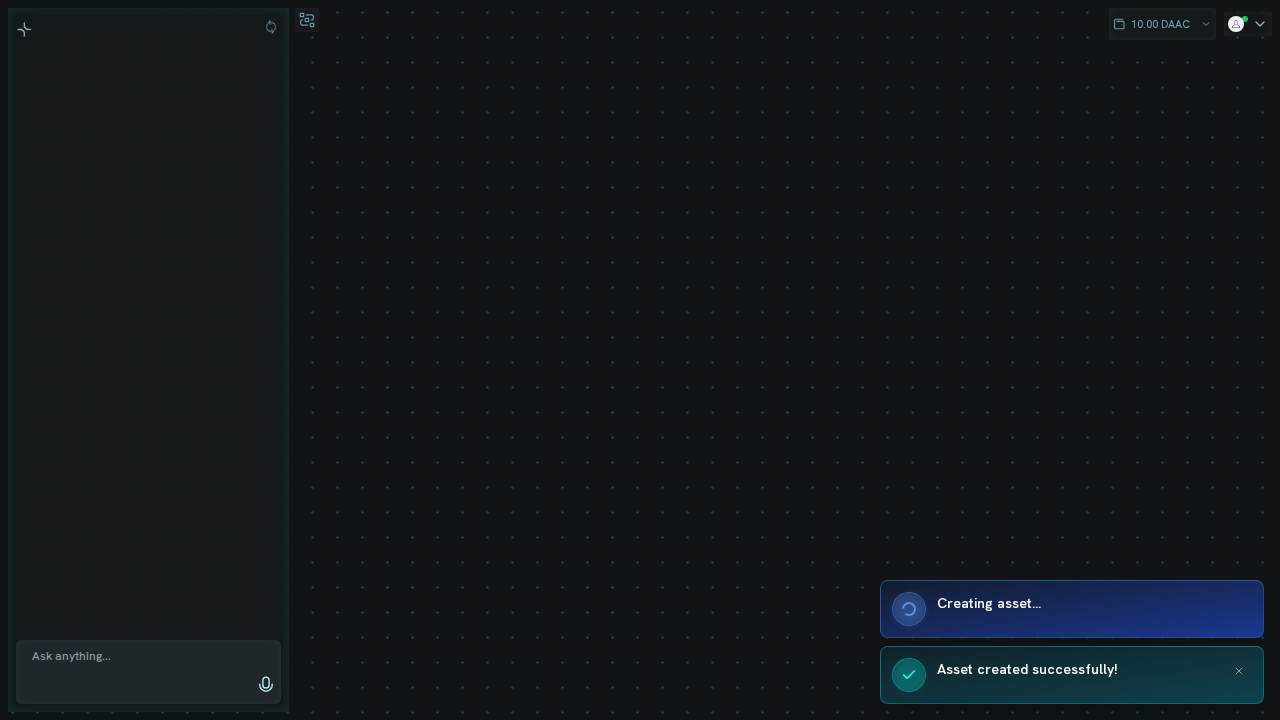Click the refresh conversation icon in the chat panel
The width and height of the screenshot is (1280, 720).
pos(271,27)
